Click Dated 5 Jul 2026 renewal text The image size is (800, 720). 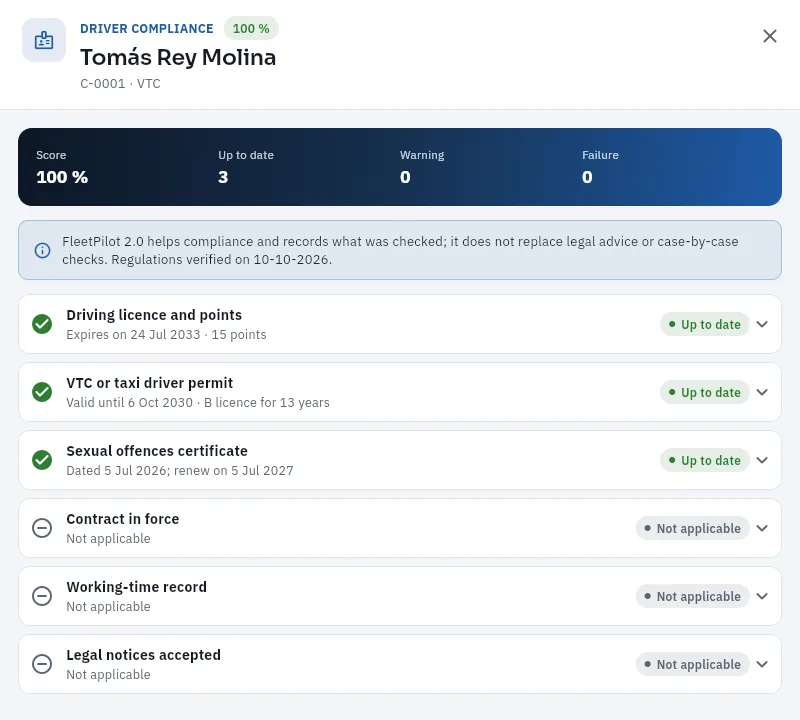pos(180,470)
